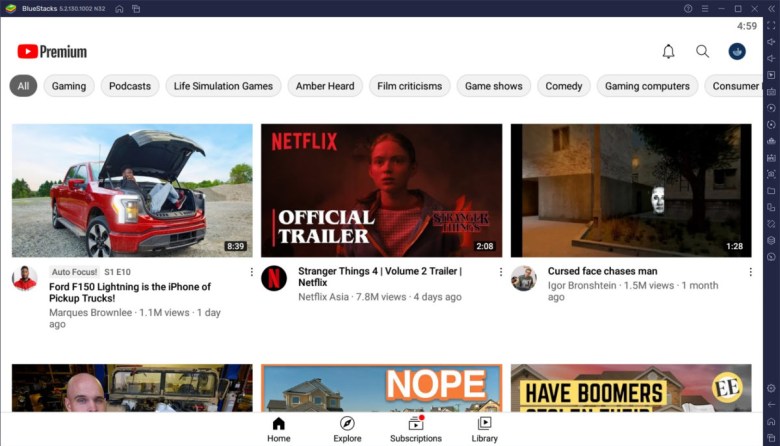
Task: Select the Amber Heard chip
Action: pos(325,86)
